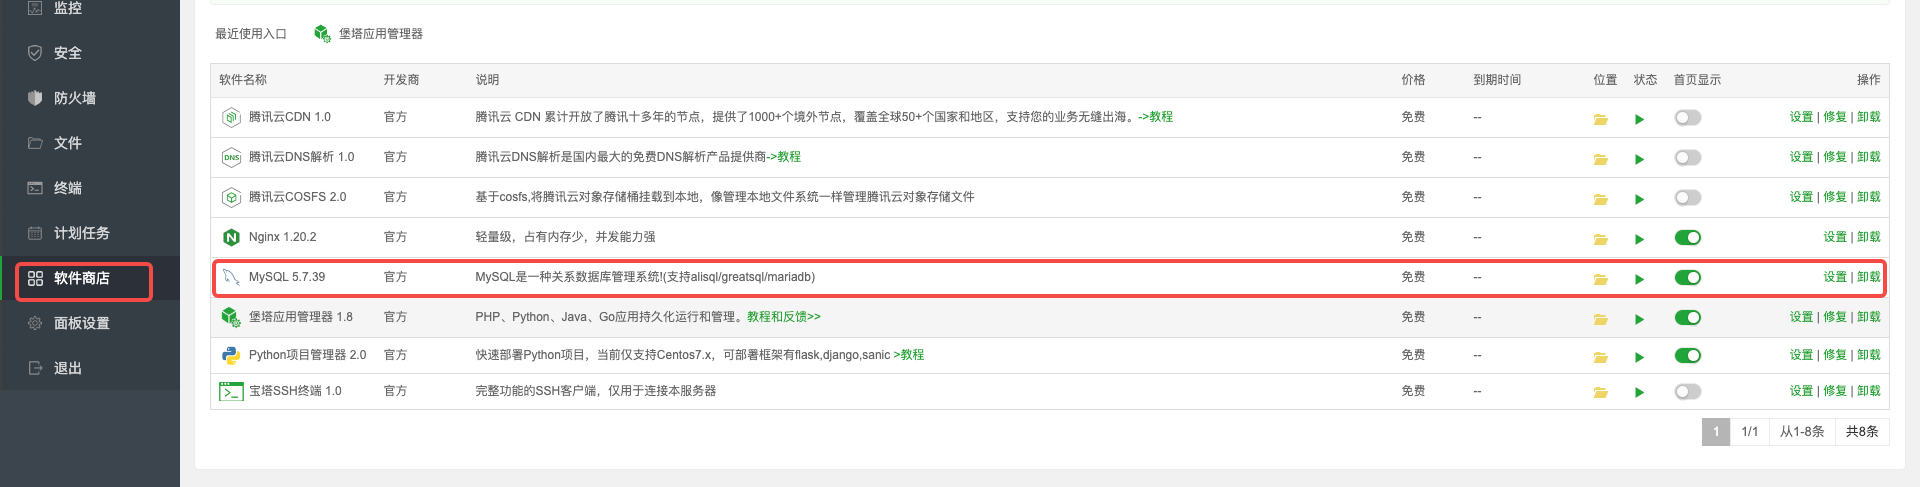This screenshot has height=487, width=1920.
Task: Click the status play icon for Nginx
Action: pos(1639,239)
